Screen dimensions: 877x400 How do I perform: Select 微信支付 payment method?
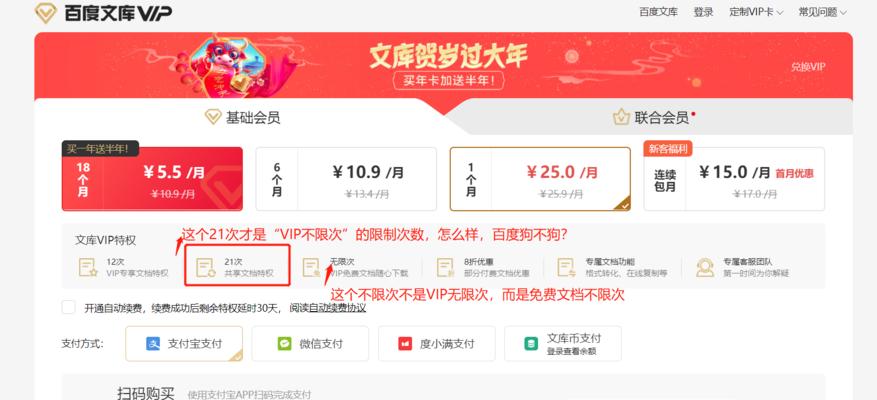point(310,343)
